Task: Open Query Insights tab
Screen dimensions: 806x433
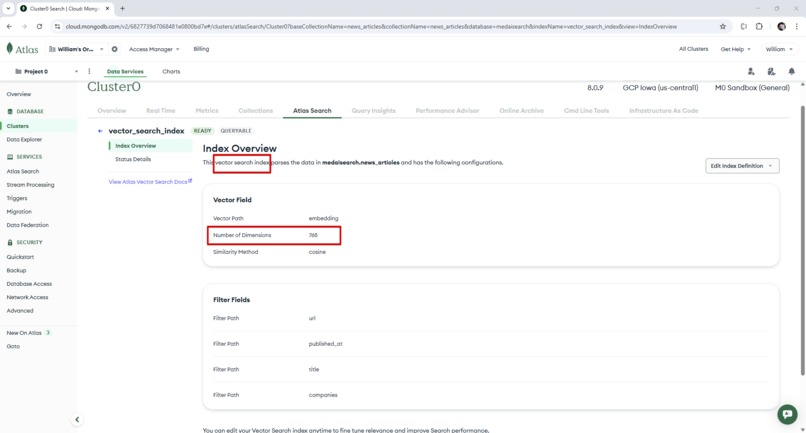Action: point(374,111)
